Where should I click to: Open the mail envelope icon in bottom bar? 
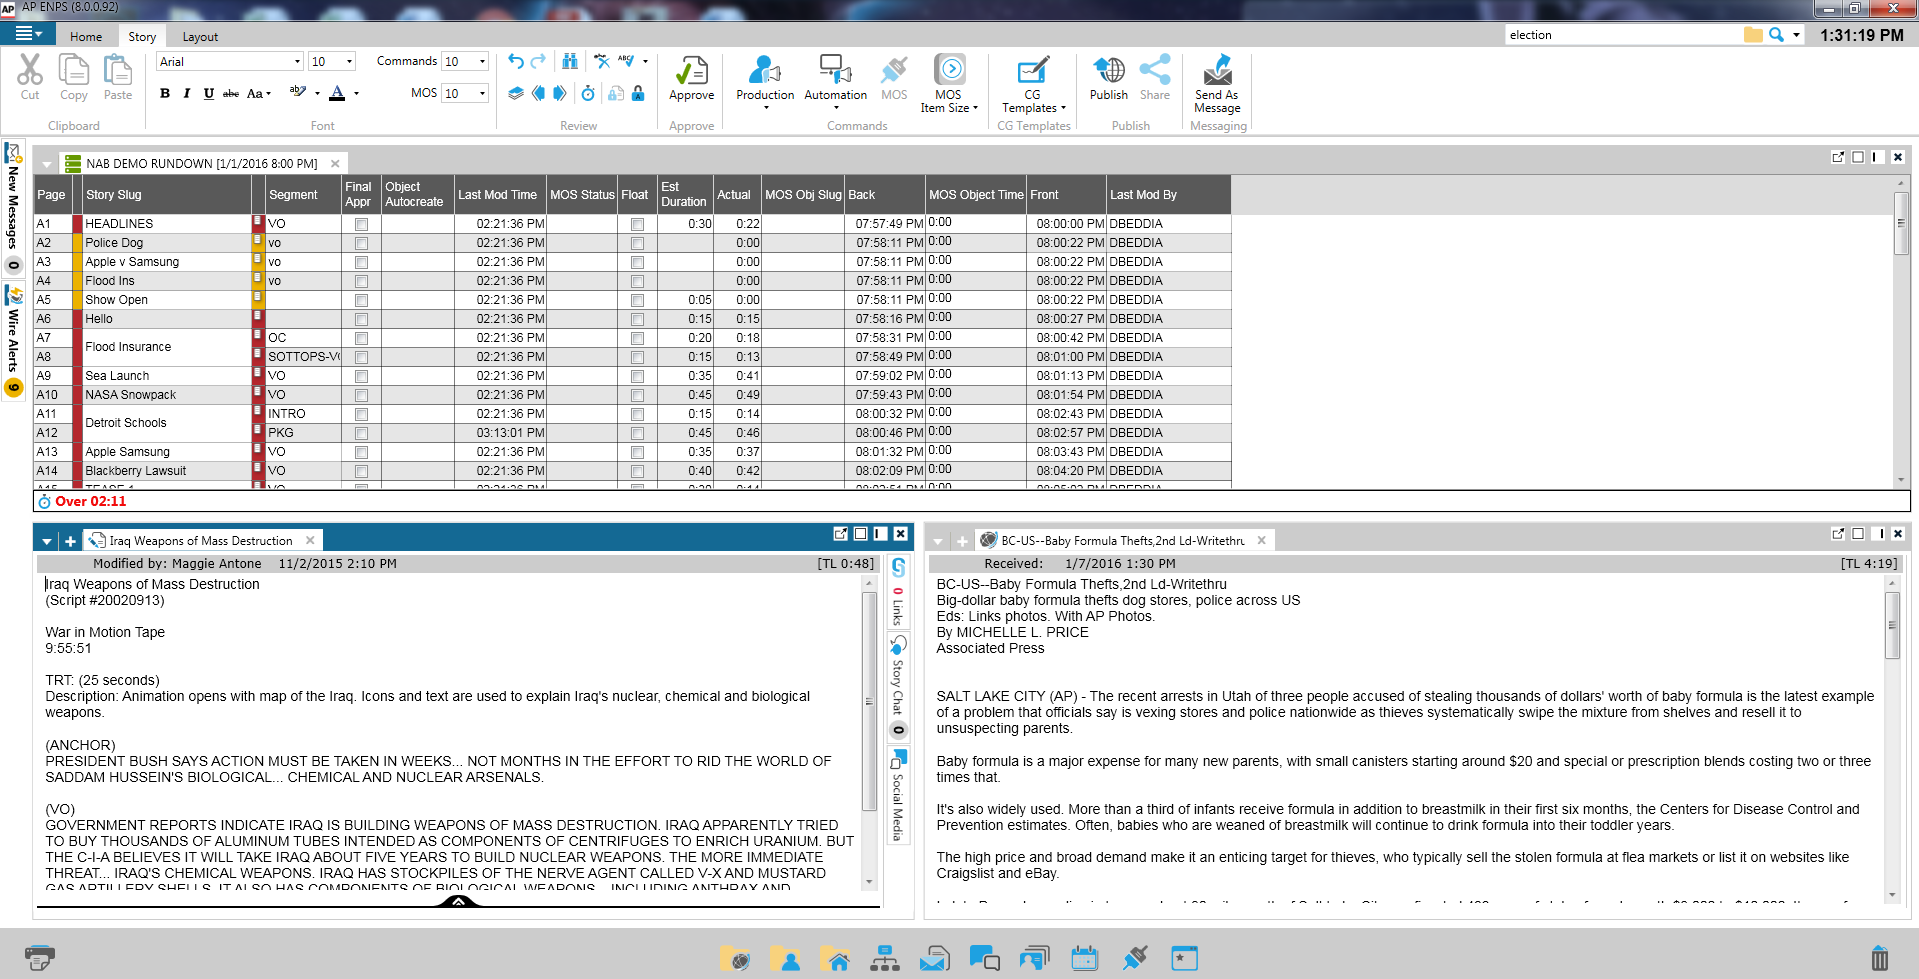click(x=934, y=958)
